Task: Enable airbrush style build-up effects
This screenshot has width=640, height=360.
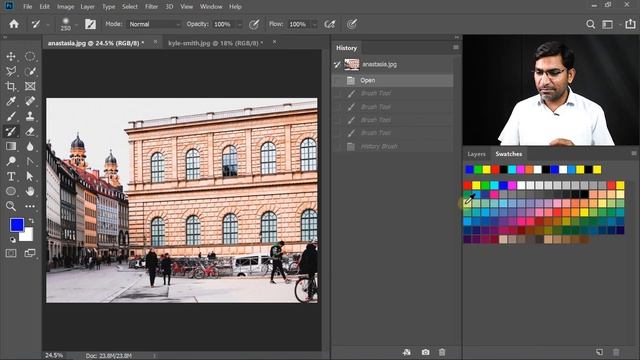Action: [329, 24]
